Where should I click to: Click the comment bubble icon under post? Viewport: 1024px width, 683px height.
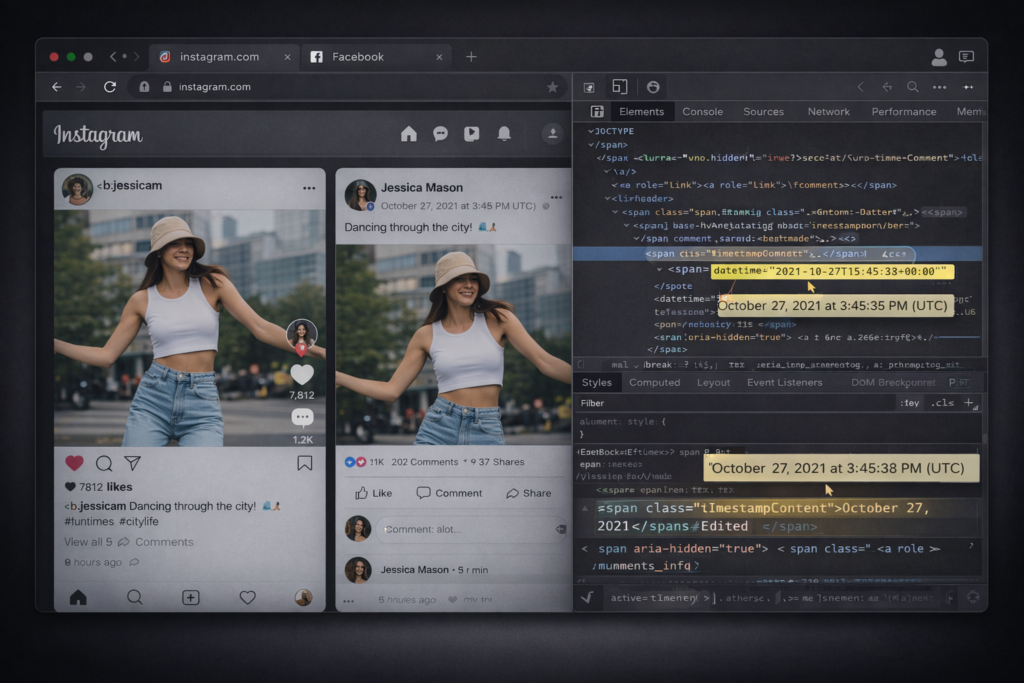[x=104, y=463]
